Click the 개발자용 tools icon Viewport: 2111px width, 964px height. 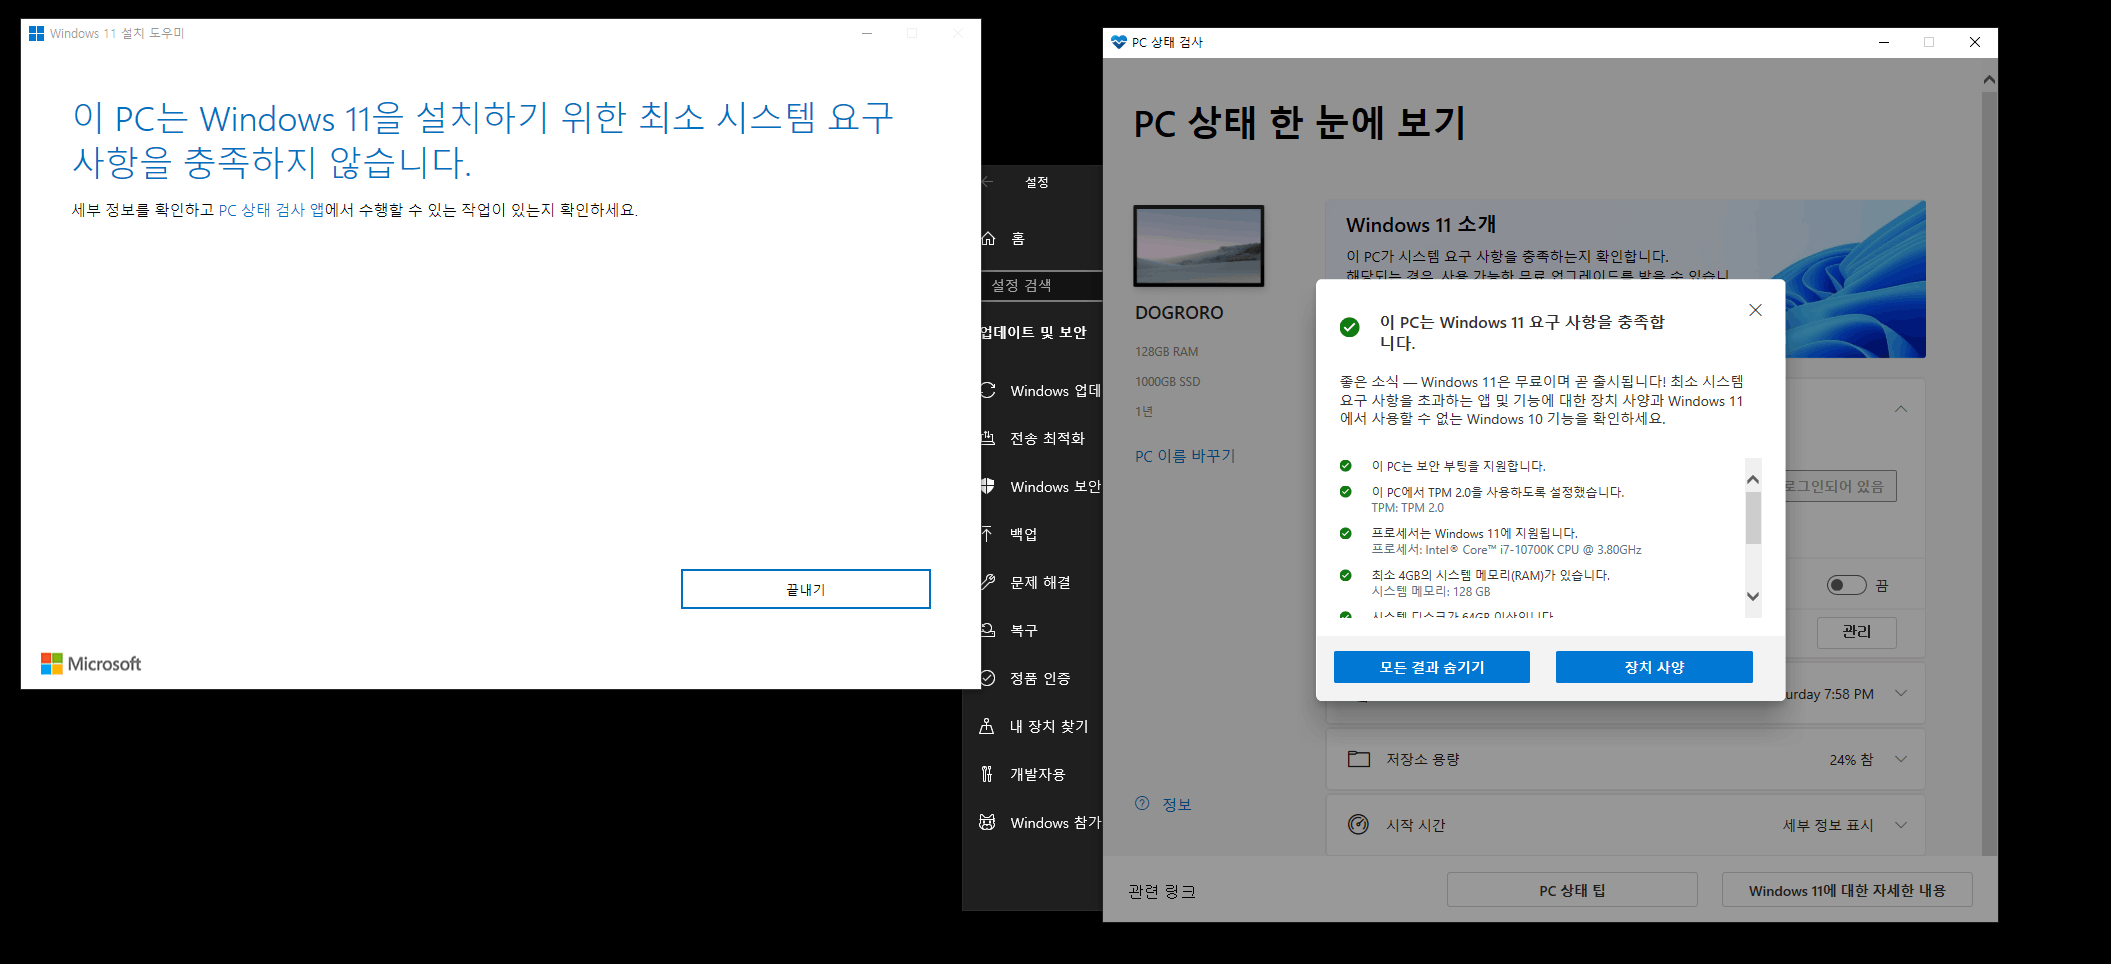tap(987, 774)
